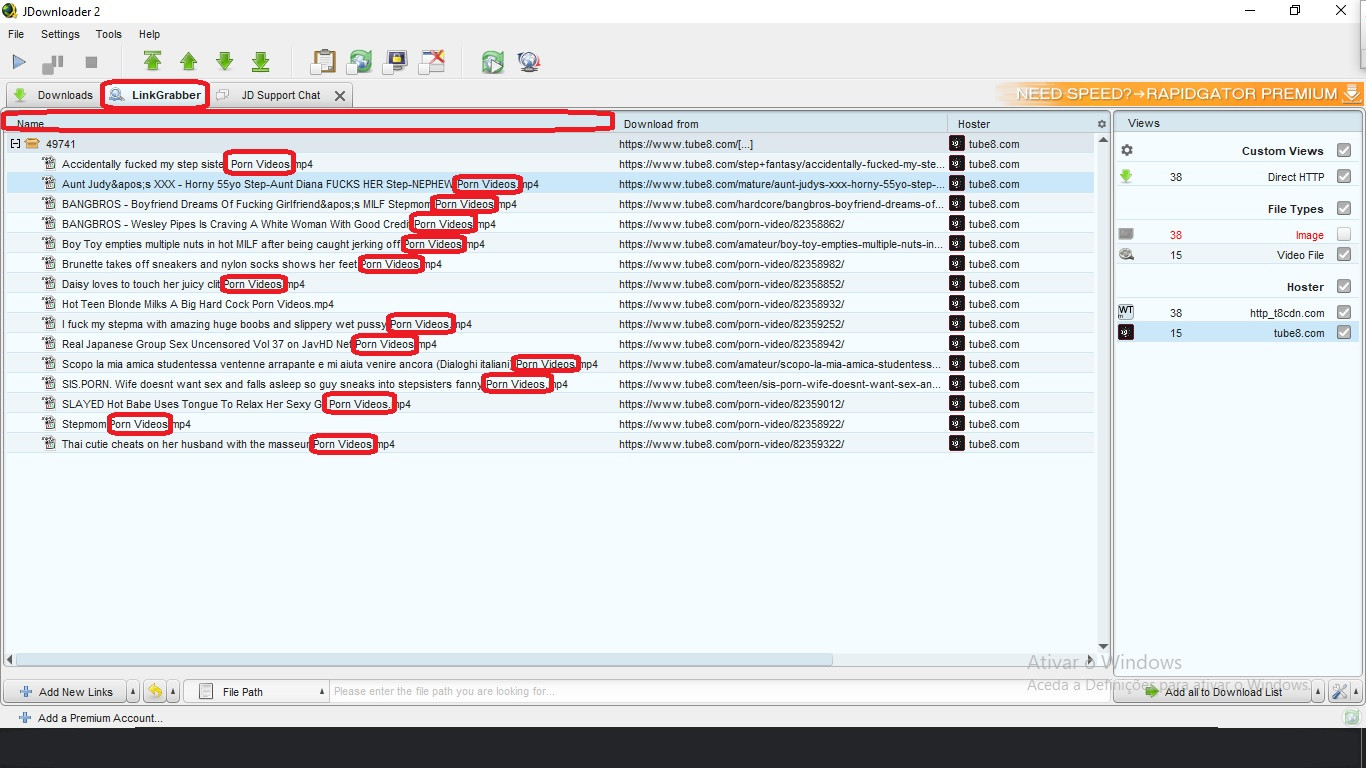Click the Image file type icon

coord(1126,235)
